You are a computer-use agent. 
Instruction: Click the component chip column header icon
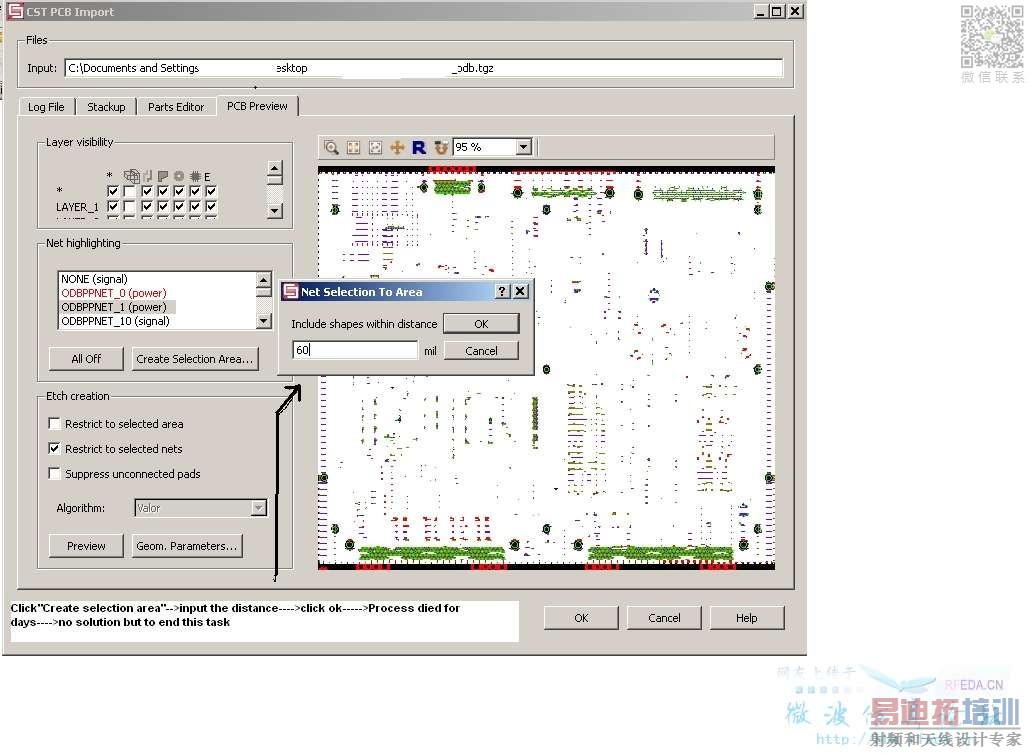195,176
